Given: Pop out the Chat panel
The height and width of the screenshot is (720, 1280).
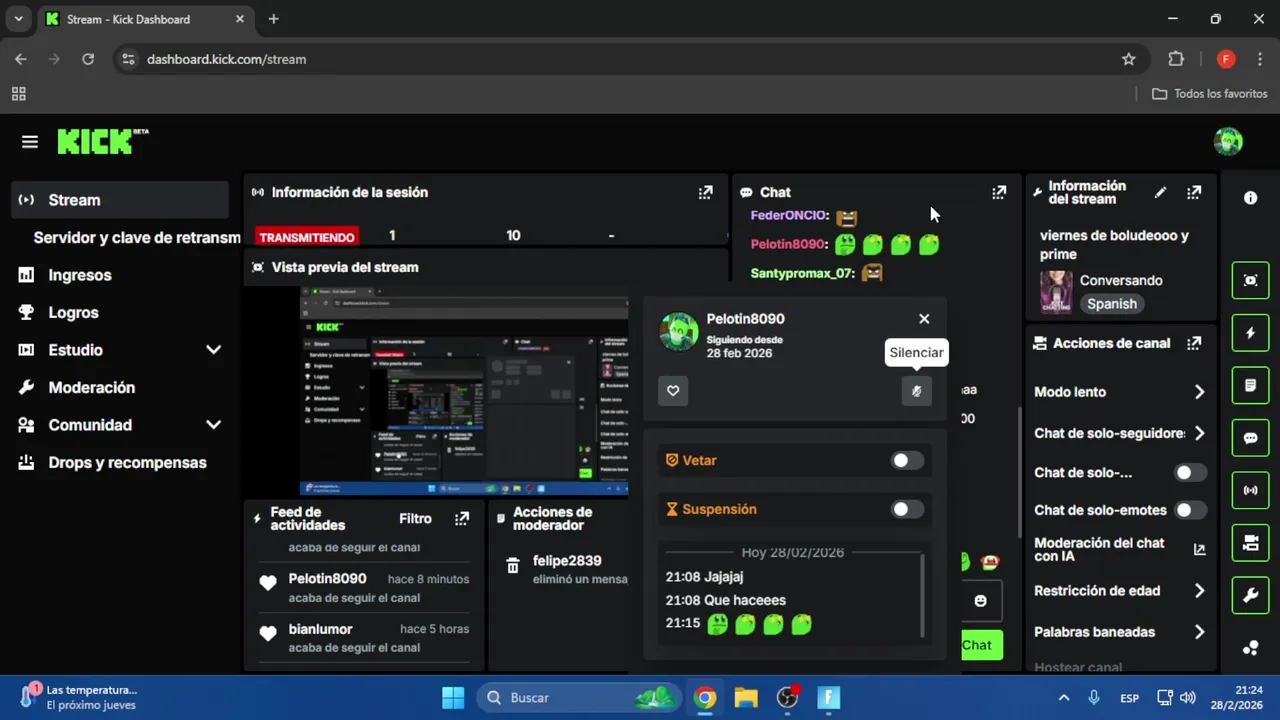Looking at the screenshot, I should (999, 192).
